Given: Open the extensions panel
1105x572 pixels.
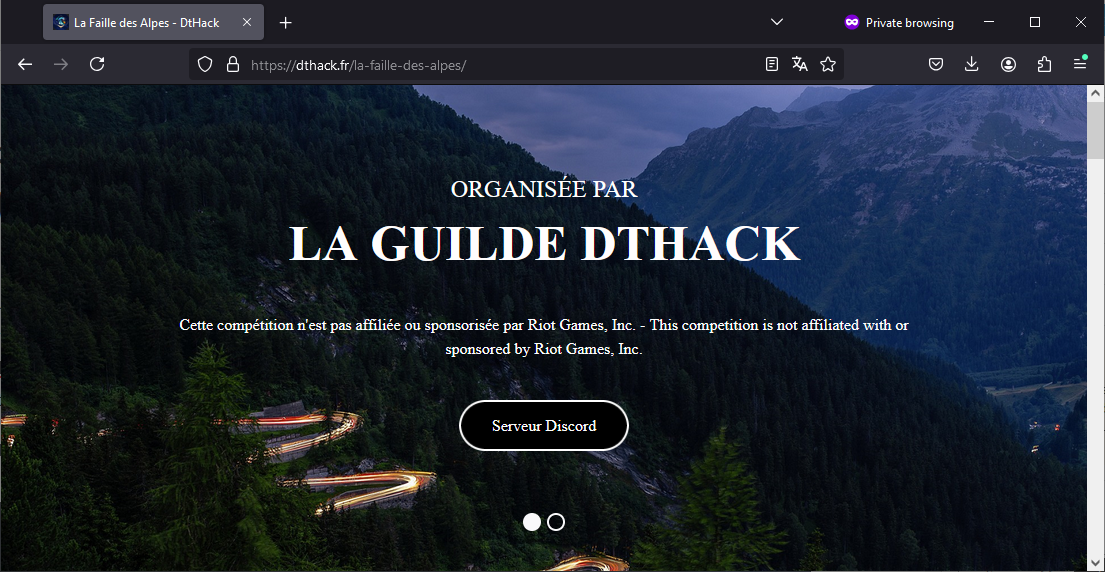Looking at the screenshot, I should [1044, 65].
